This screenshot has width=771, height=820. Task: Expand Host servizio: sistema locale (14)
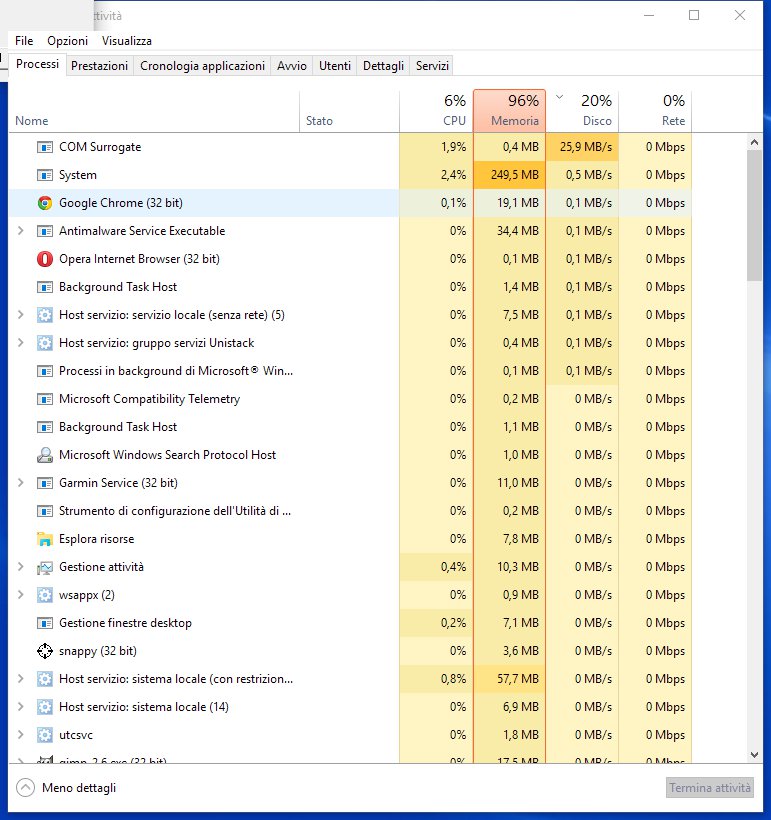pyautogui.click(x=20, y=707)
